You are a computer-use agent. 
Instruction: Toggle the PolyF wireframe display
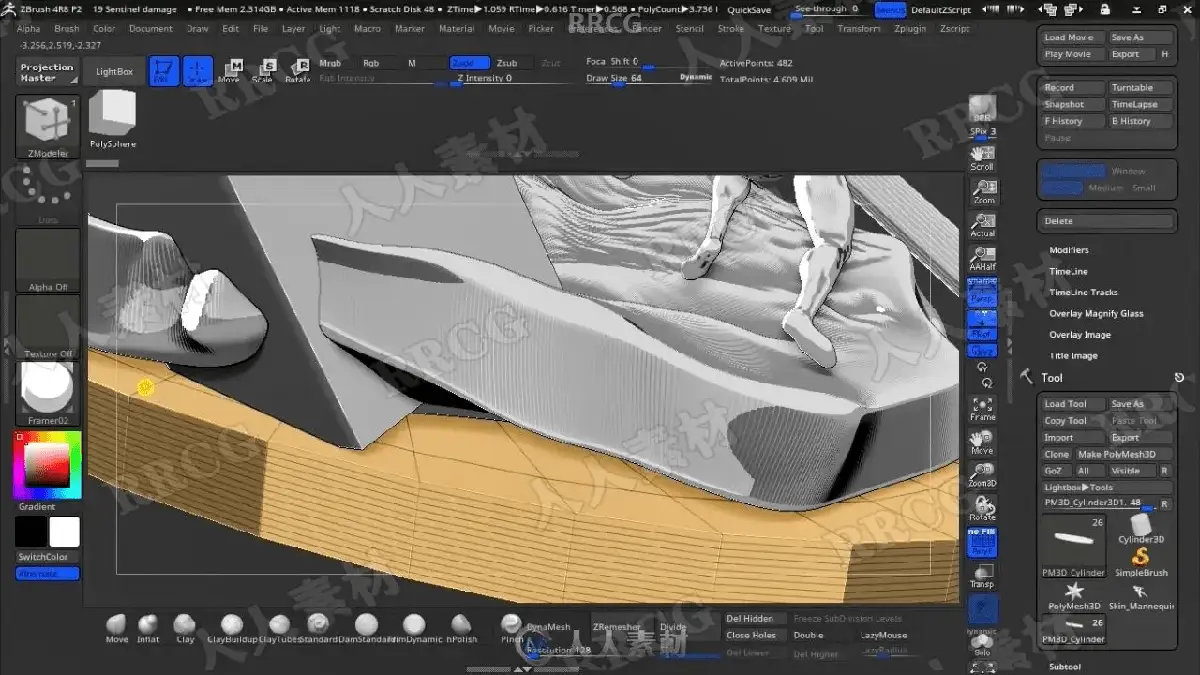click(x=982, y=543)
